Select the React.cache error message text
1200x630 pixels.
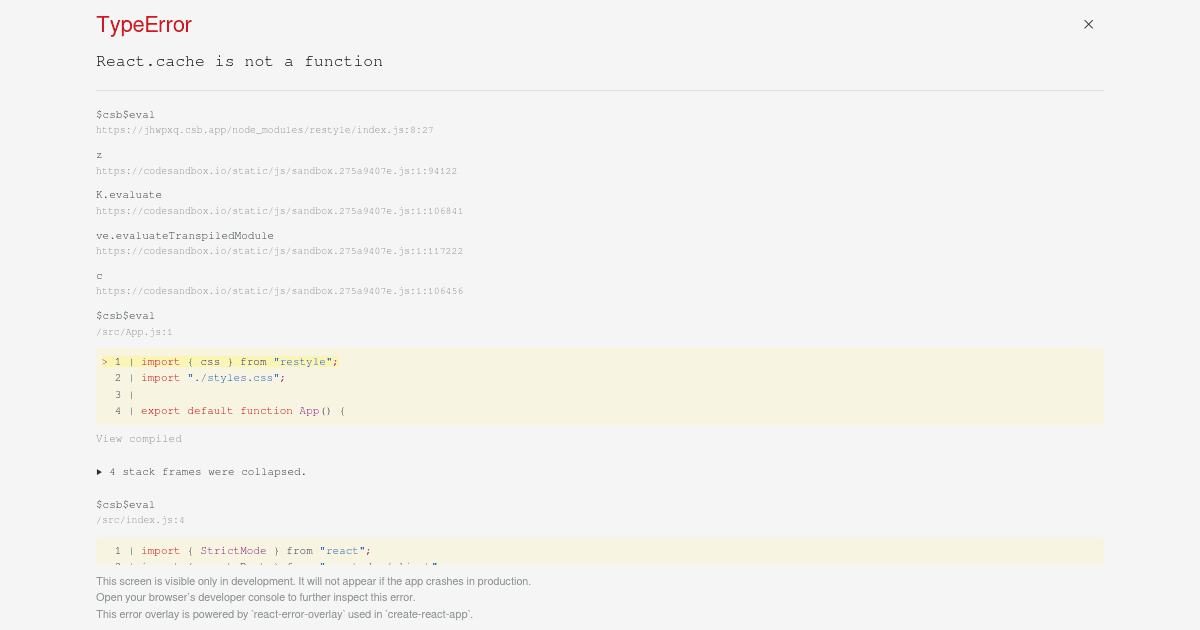[x=239, y=61]
